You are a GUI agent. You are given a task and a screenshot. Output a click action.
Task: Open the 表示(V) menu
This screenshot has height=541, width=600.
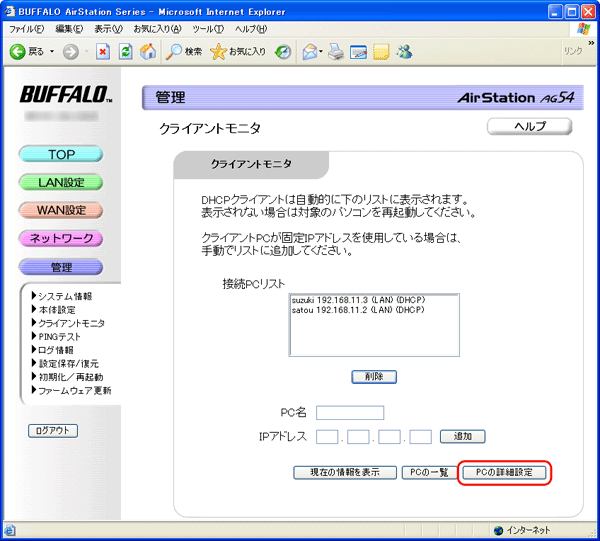(108, 29)
